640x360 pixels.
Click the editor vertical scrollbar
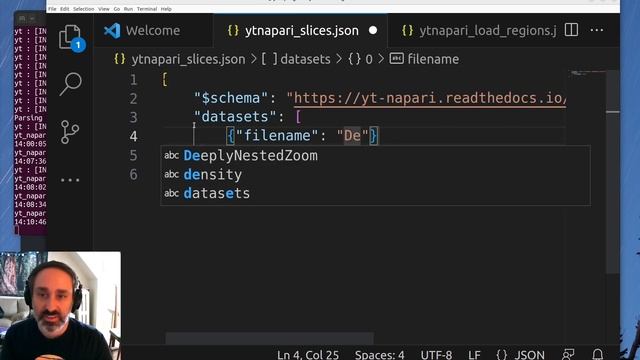tap(613, 171)
